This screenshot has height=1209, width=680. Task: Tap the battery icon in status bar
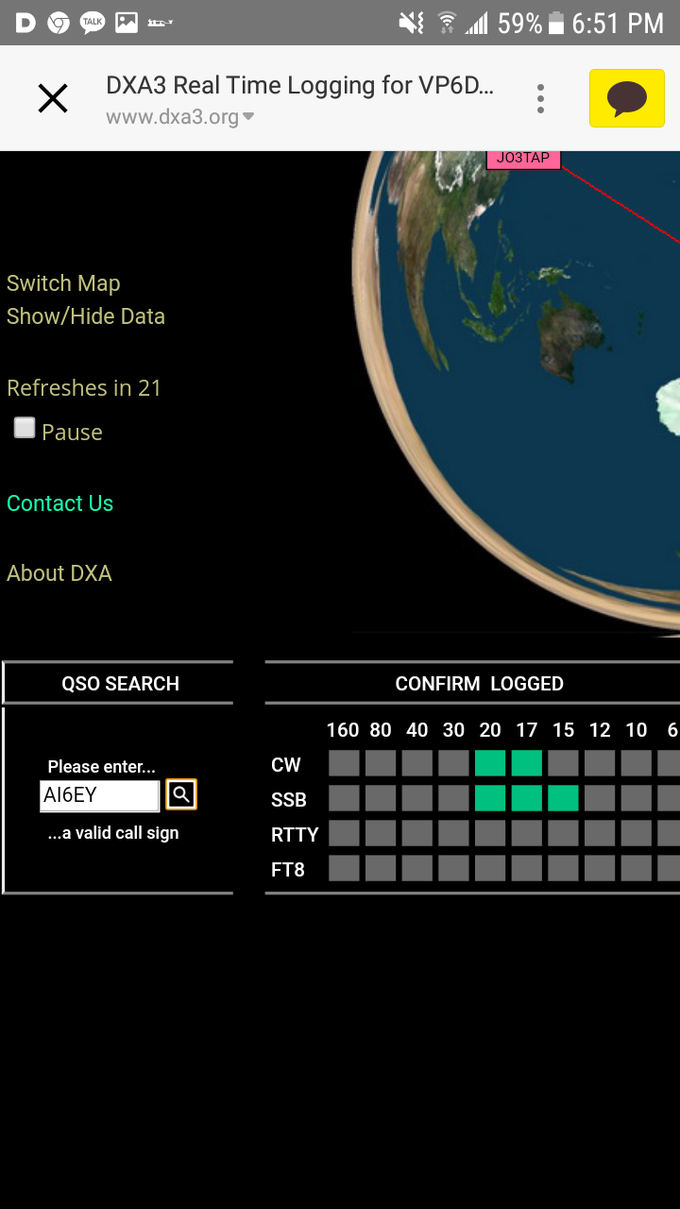coord(557,23)
